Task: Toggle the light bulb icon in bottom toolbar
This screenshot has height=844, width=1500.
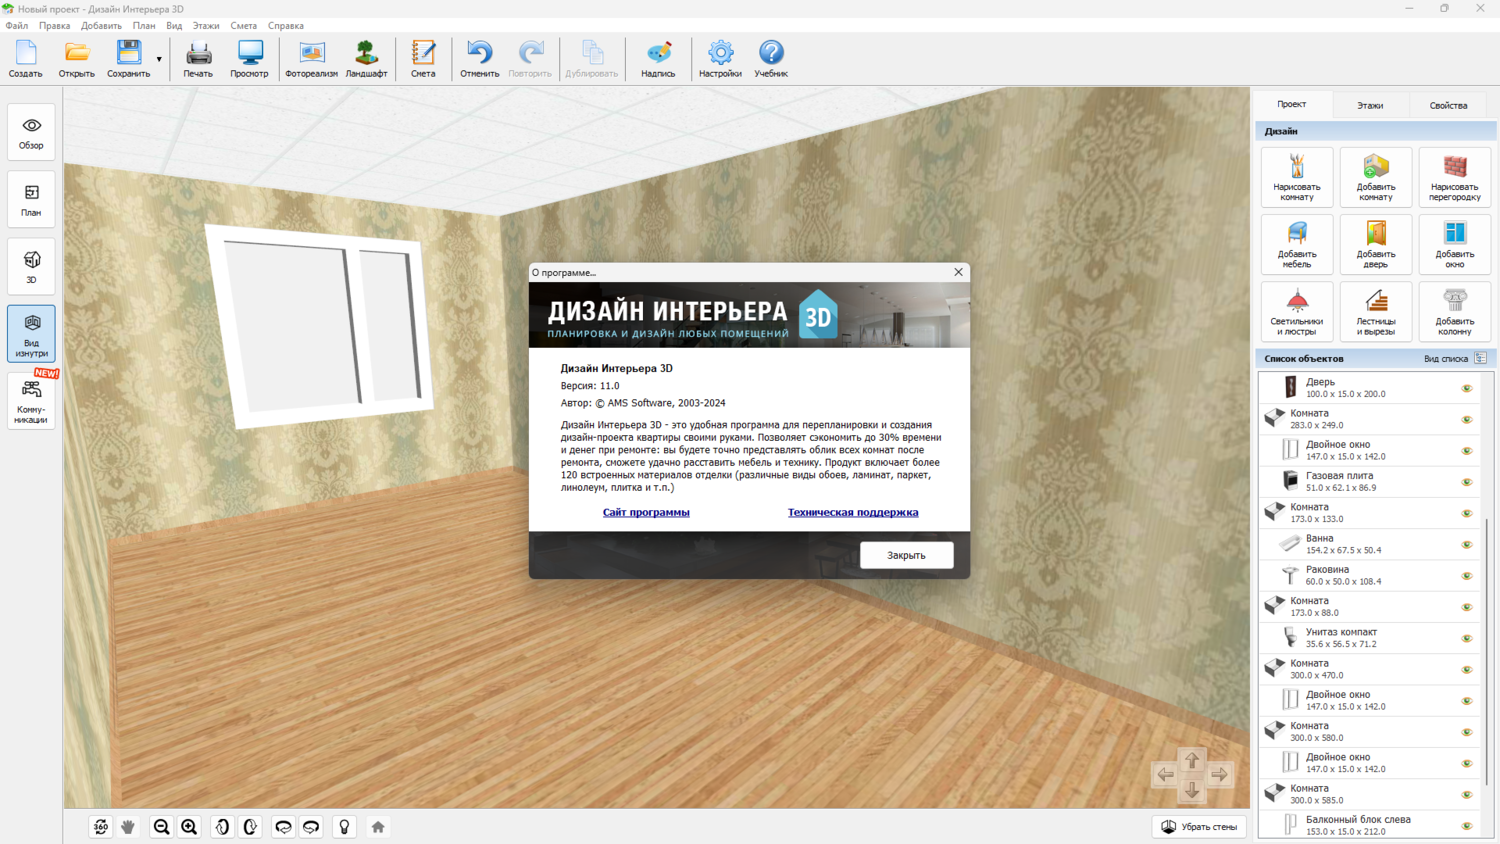Action: coord(344,827)
